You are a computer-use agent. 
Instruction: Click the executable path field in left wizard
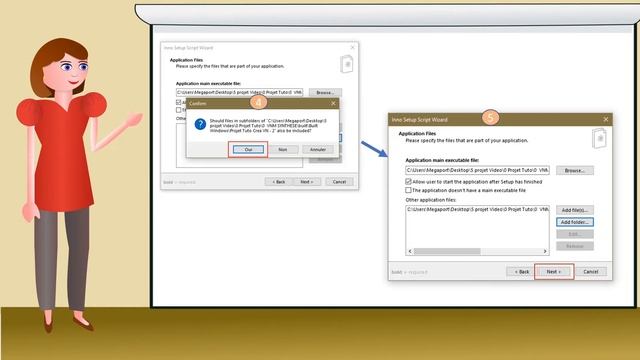(x=239, y=93)
